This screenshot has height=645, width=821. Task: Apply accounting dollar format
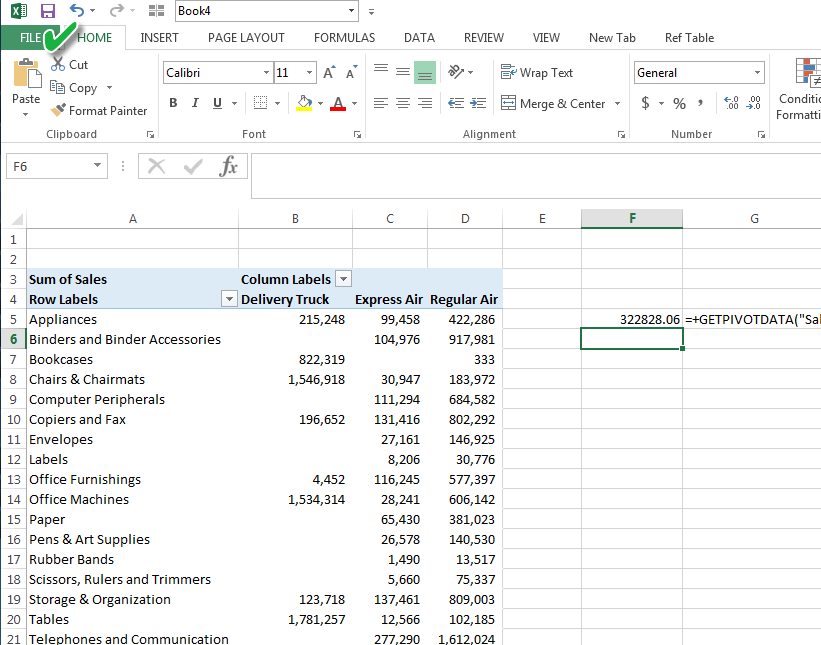(x=646, y=103)
